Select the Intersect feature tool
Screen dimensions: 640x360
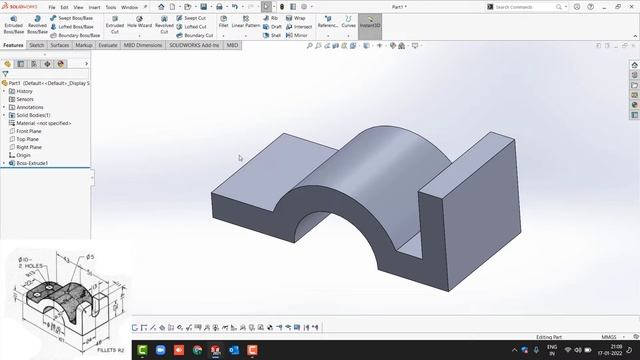(299, 27)
